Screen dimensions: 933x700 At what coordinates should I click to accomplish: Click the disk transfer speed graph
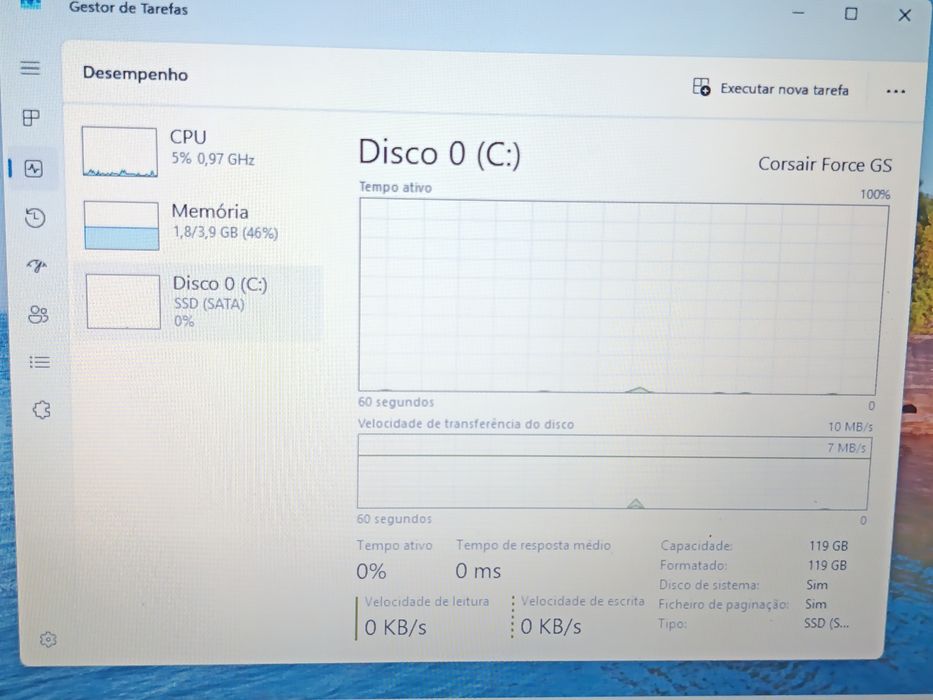point(614,472)
